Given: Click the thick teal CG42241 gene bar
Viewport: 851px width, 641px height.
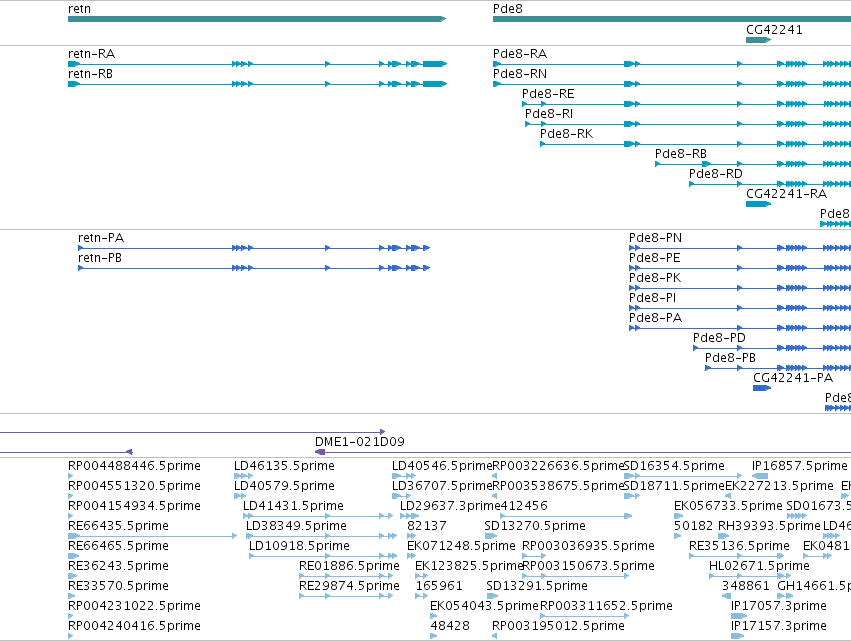Looking at the screenshot, I should [759, 40].
